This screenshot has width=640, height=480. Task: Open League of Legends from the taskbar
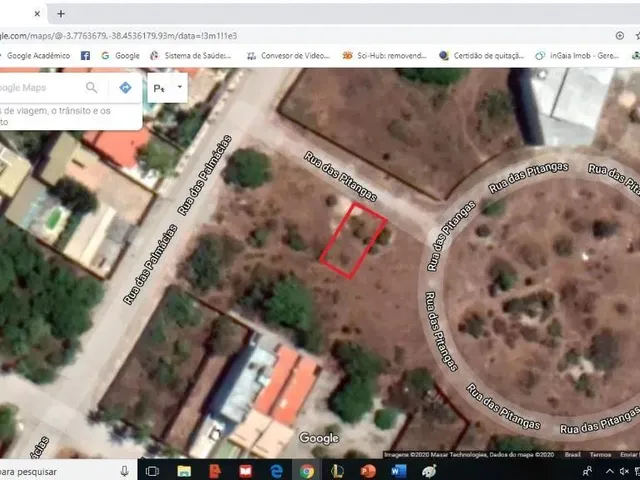(x=337, y=471)
